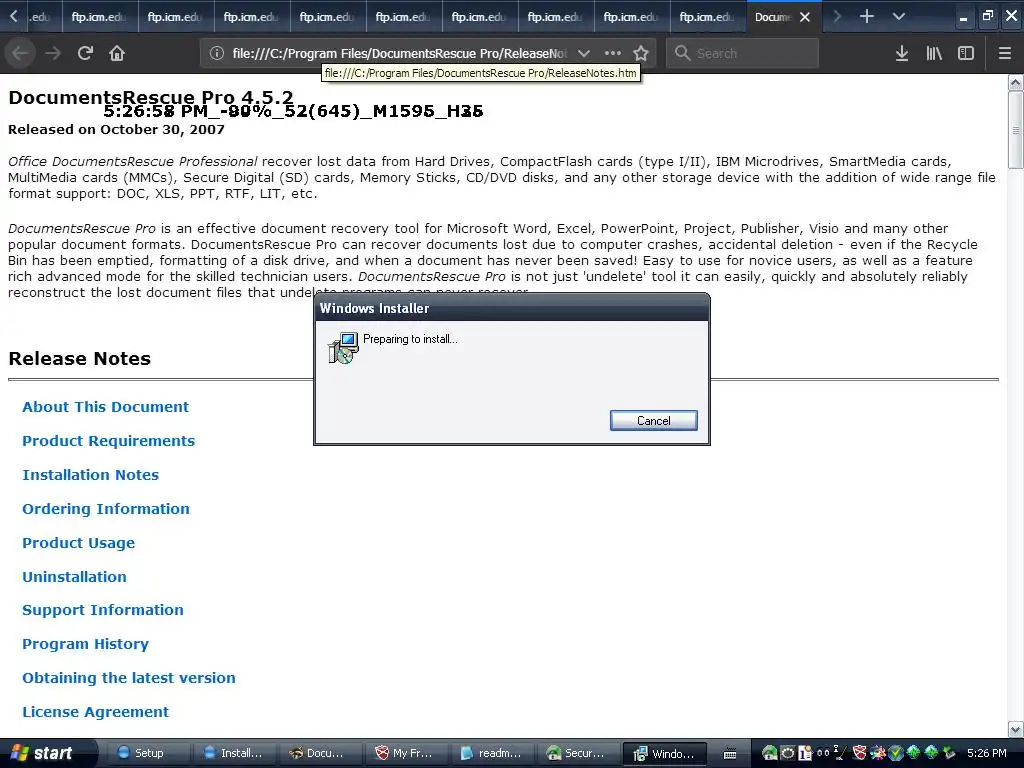Close the DocumentsRescue release notes tab
This screenshot has height=768, width=1024.
pos(805,17)
